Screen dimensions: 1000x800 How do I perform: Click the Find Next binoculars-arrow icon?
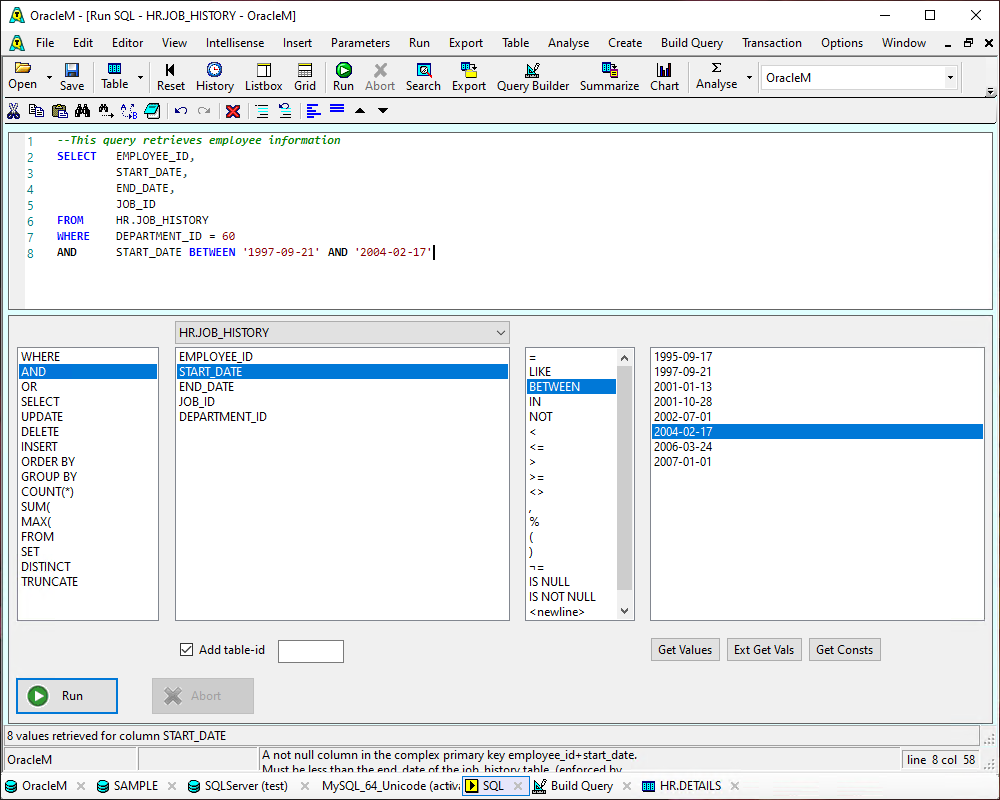tap(106, 111)
